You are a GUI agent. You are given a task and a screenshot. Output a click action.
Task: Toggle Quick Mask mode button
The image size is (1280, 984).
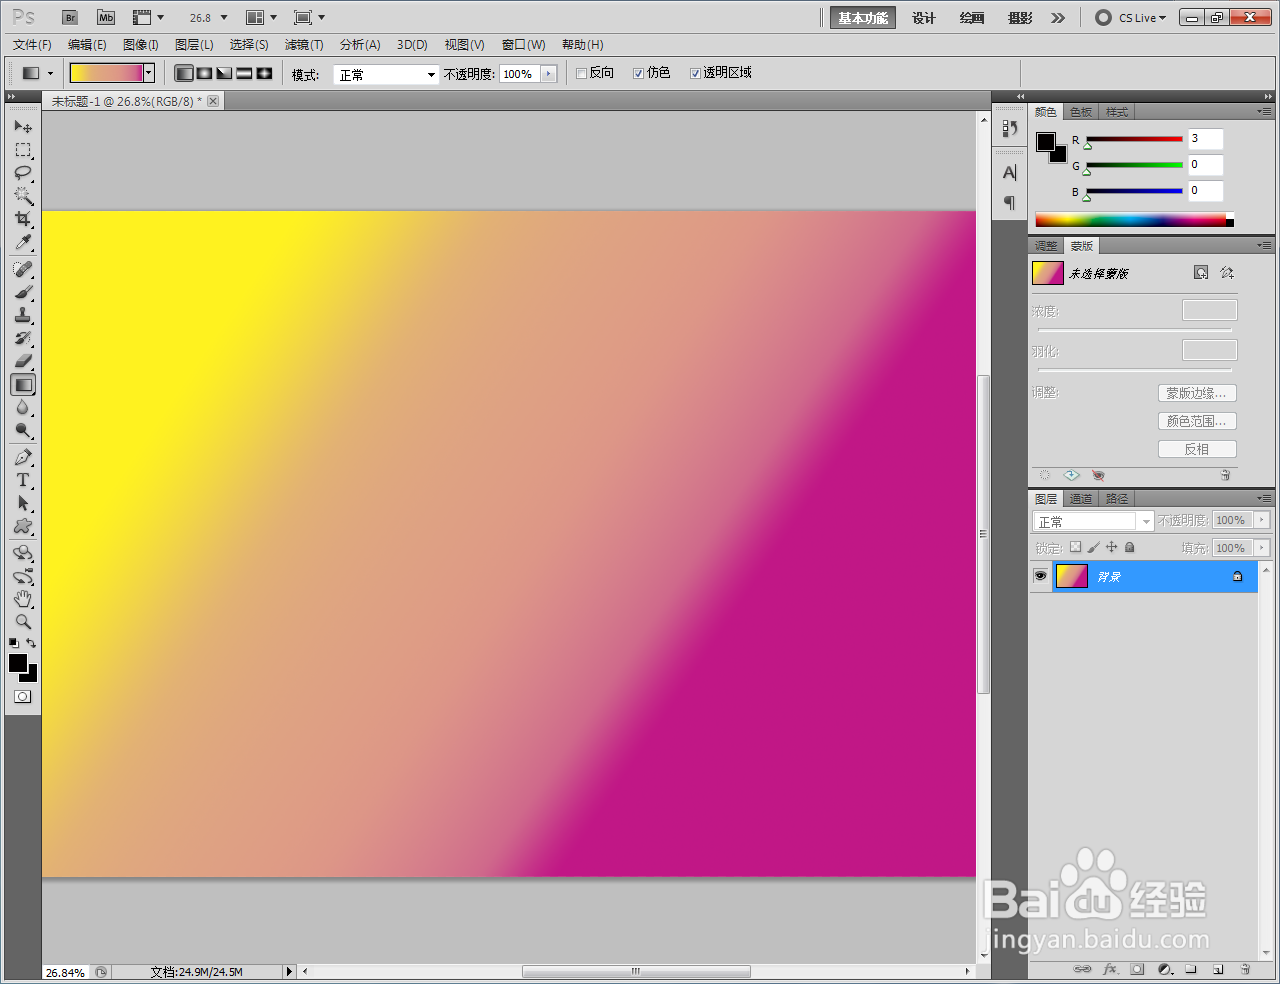[x=23, y=697]
